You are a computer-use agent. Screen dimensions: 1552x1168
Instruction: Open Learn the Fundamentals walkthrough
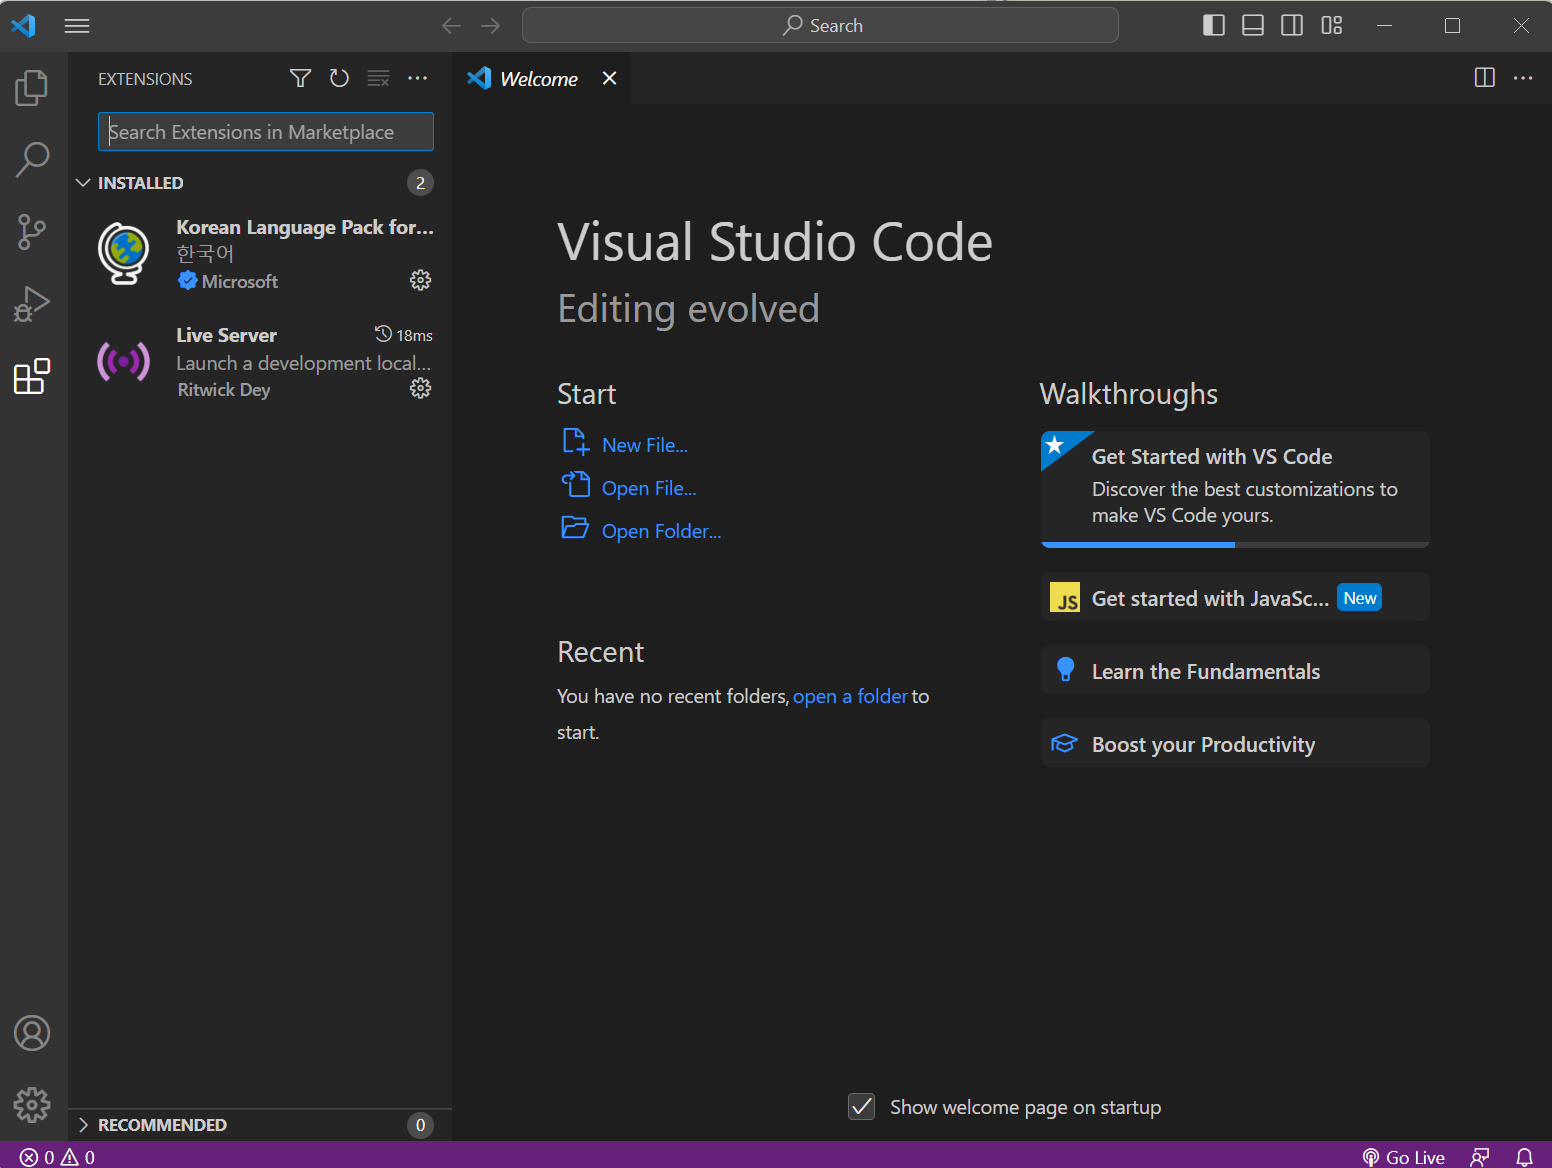point(1235,671)
